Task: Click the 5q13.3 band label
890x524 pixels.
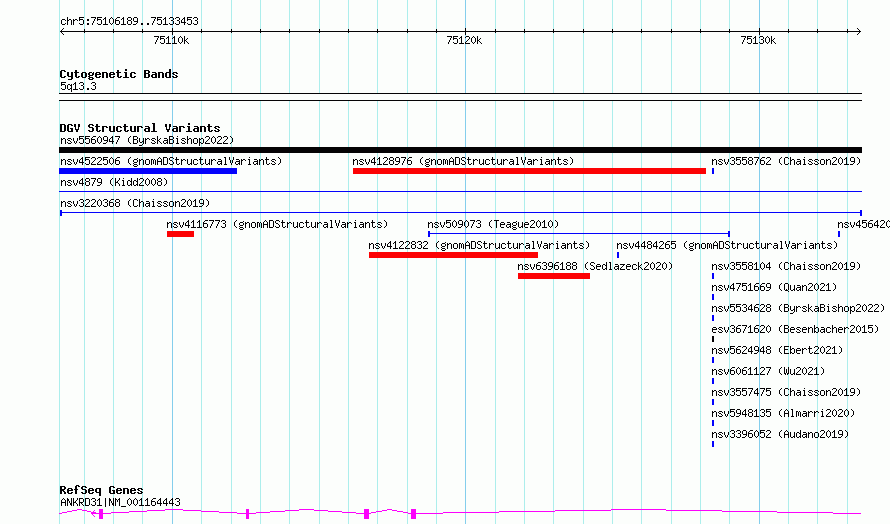Action: pos(78,86)
